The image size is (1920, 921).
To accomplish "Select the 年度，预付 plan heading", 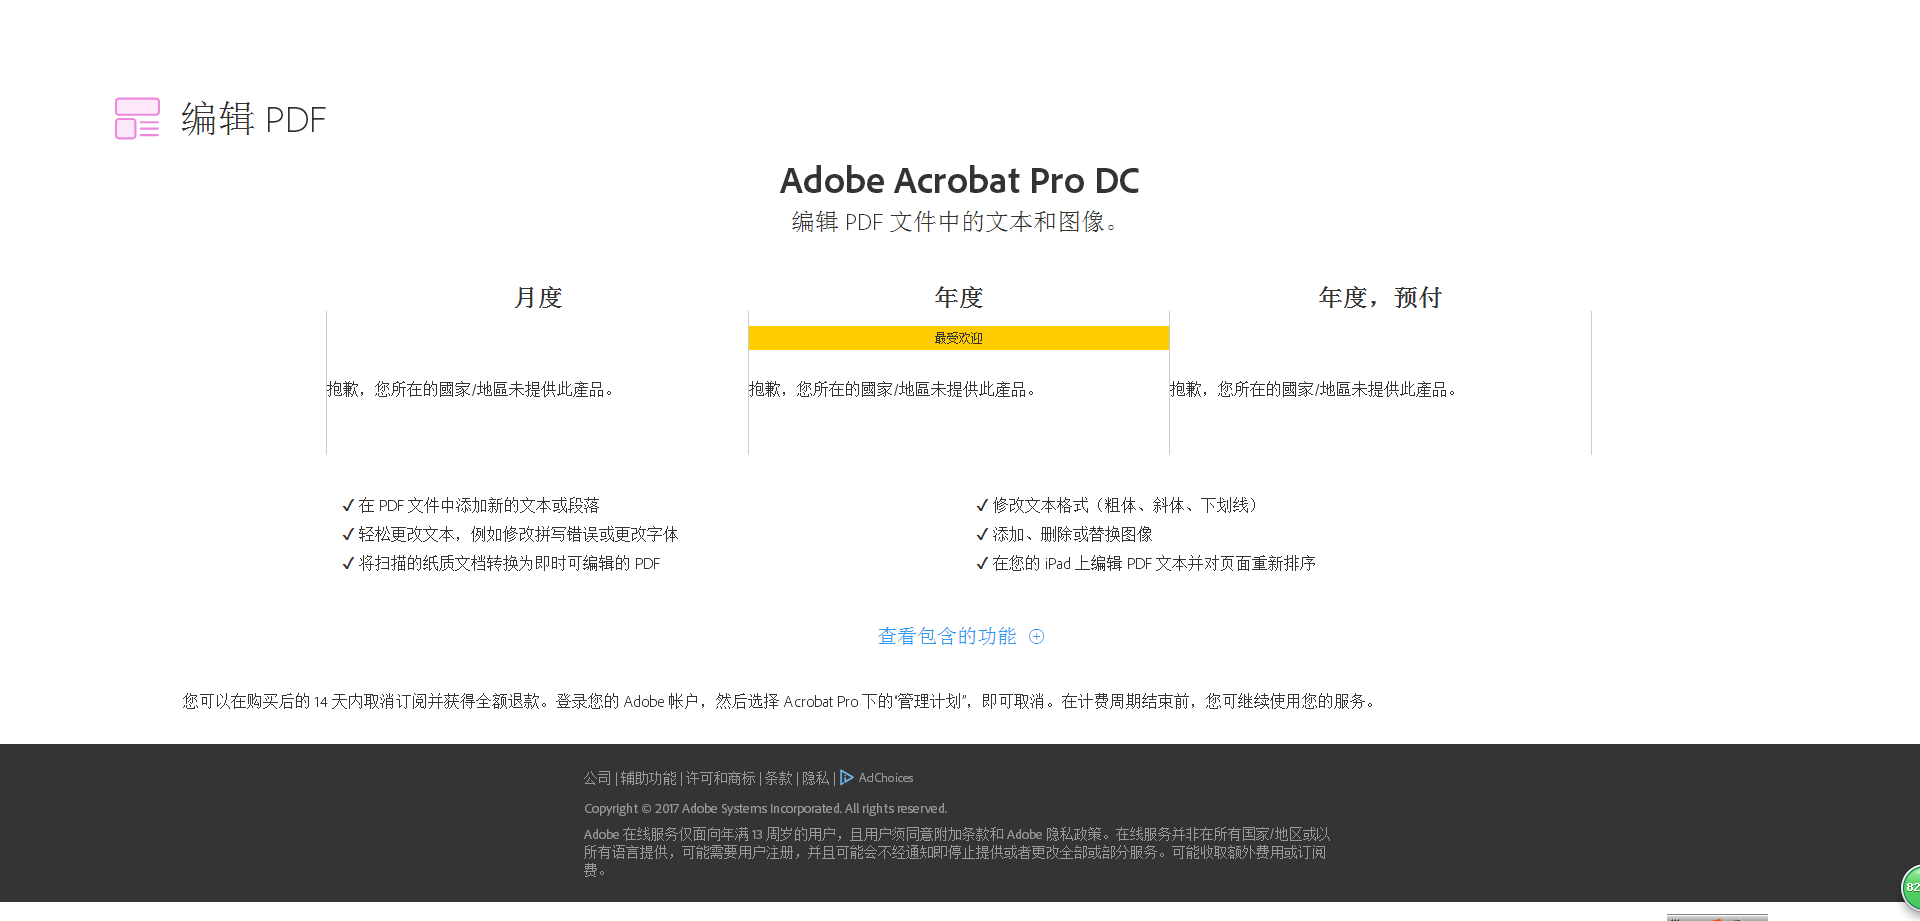I will click(x=1380, y=298).
